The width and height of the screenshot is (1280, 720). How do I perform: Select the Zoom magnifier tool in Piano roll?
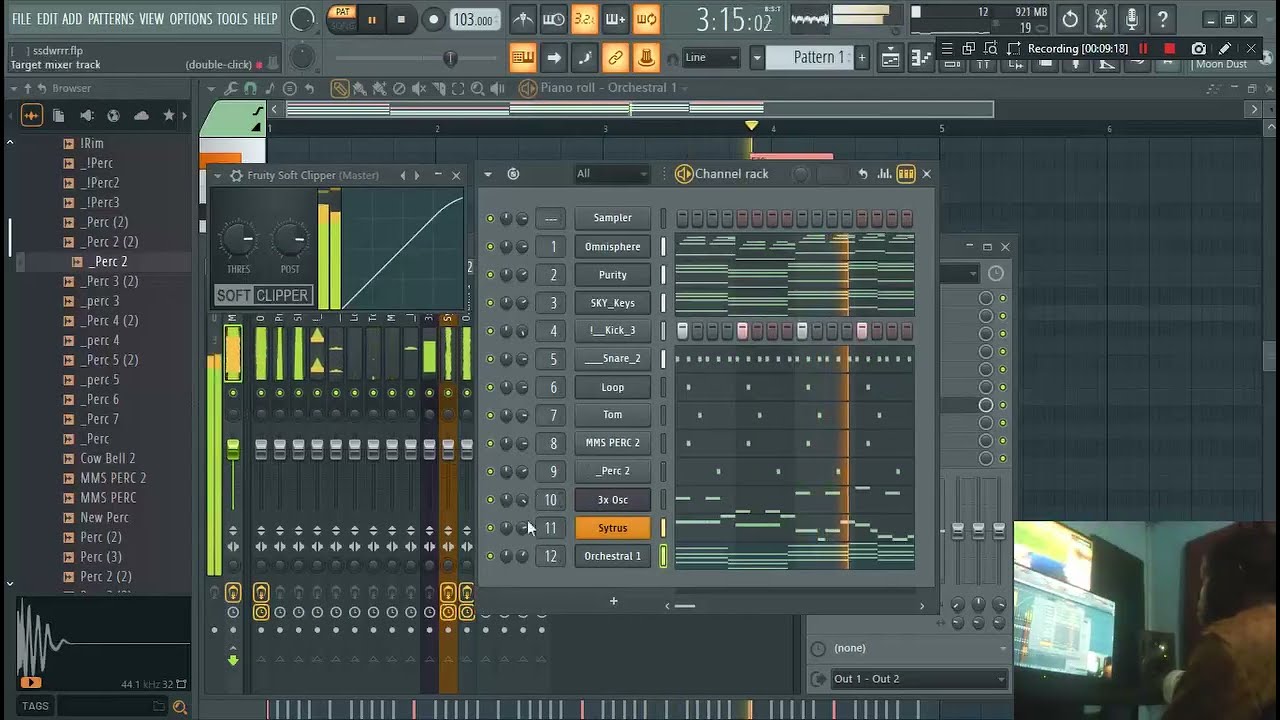[478, 88]
